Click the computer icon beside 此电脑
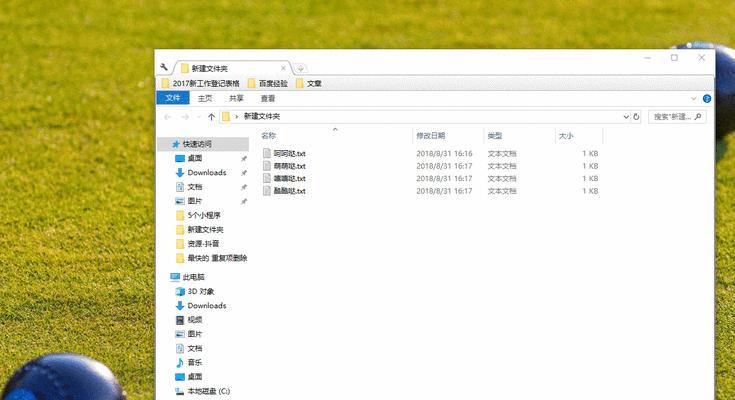Image resolution: width=735 pixels, height=400 pixels. [175, 277]
